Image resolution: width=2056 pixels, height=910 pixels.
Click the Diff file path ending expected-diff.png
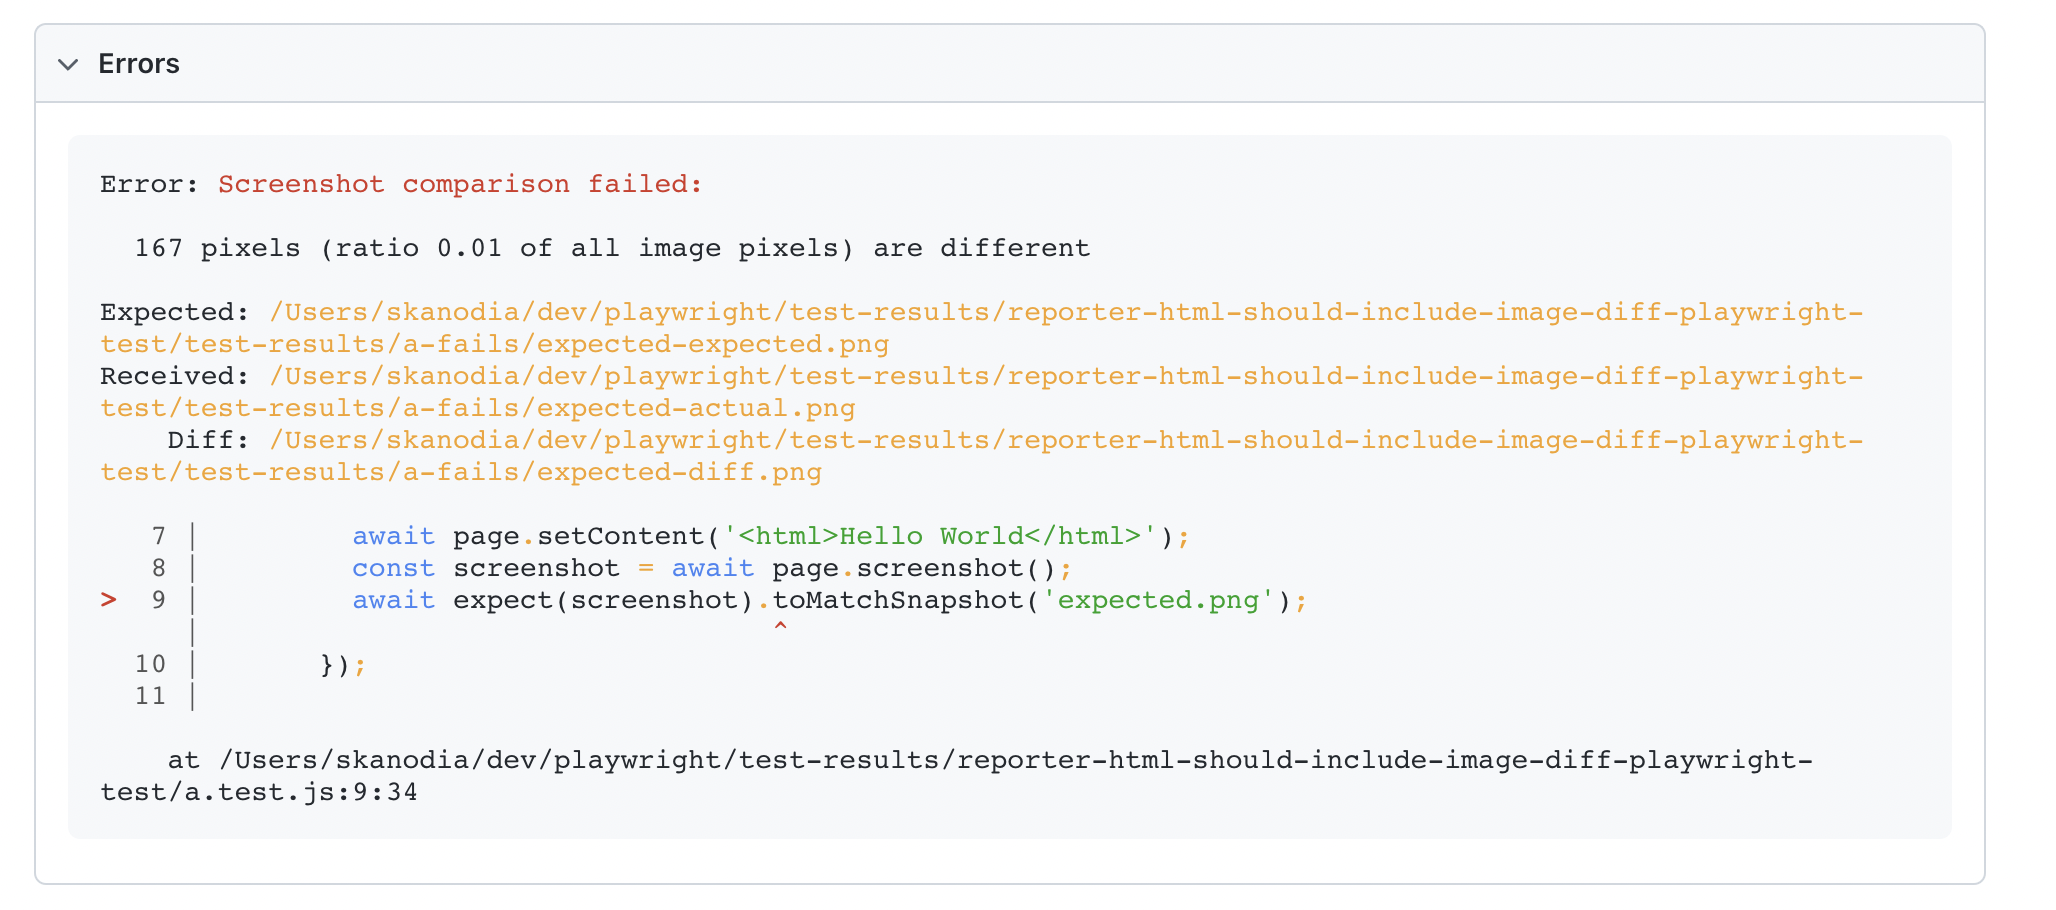(981, 456)
